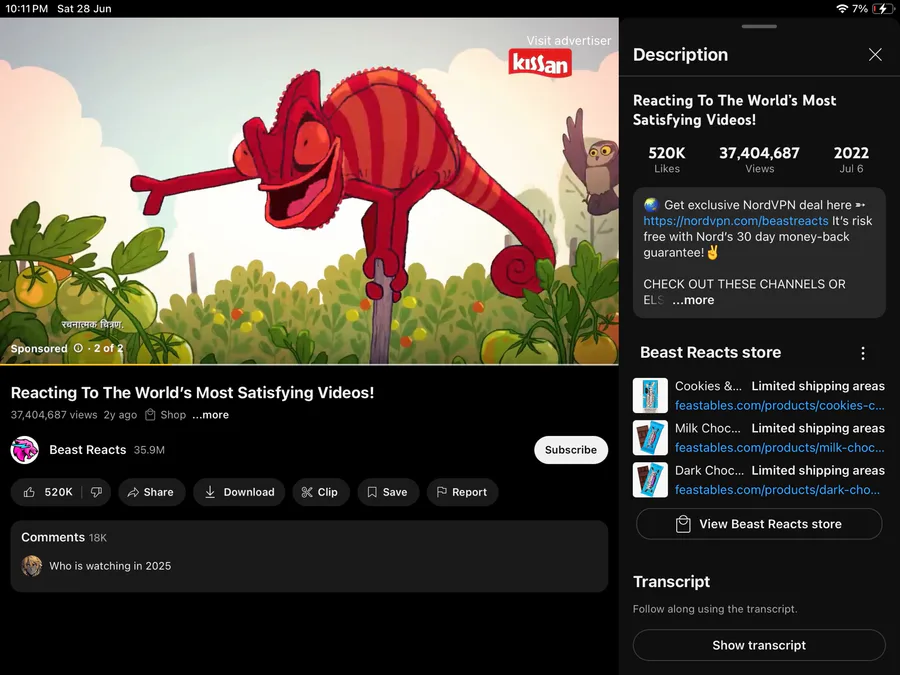View Beast Reacts store
The height and width of the screenshot is (675, 900).
(759, 524)
